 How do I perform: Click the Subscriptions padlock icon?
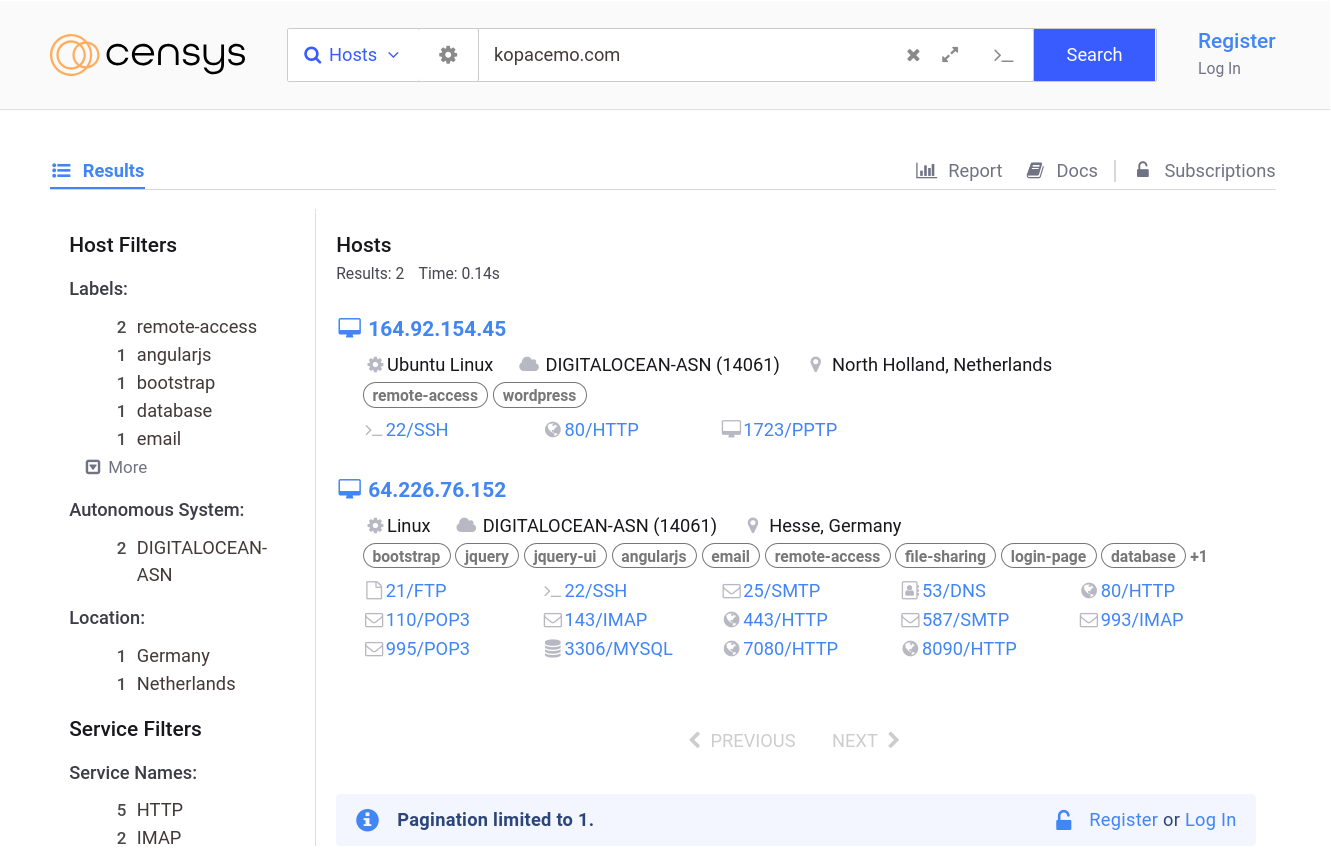pos(1142,170)
